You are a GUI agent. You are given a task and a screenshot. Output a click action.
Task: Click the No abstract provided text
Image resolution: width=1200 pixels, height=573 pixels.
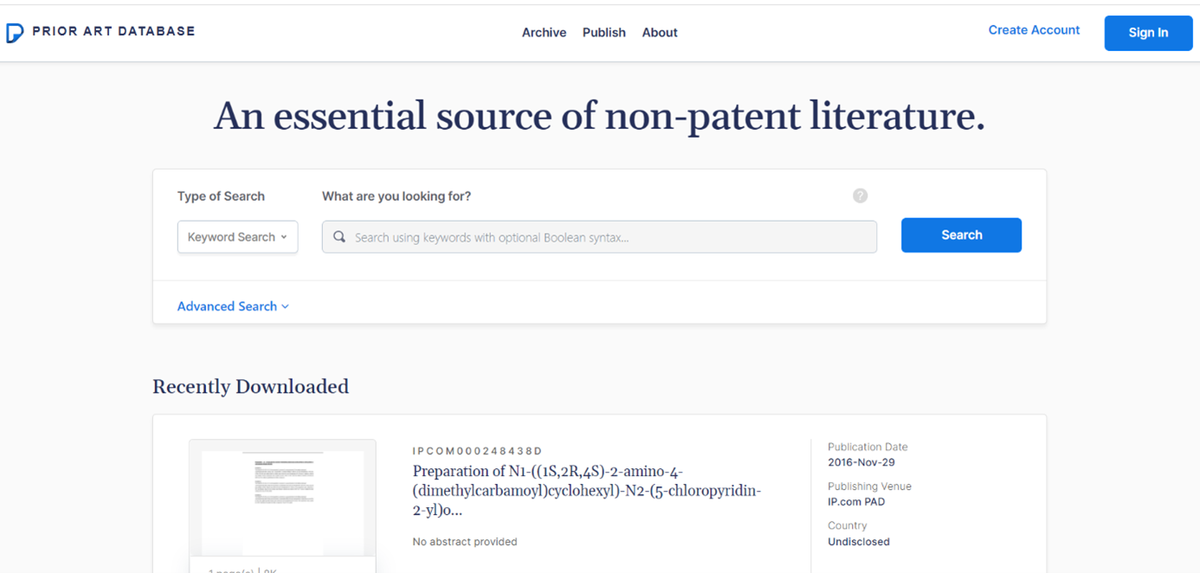(465, 542)
